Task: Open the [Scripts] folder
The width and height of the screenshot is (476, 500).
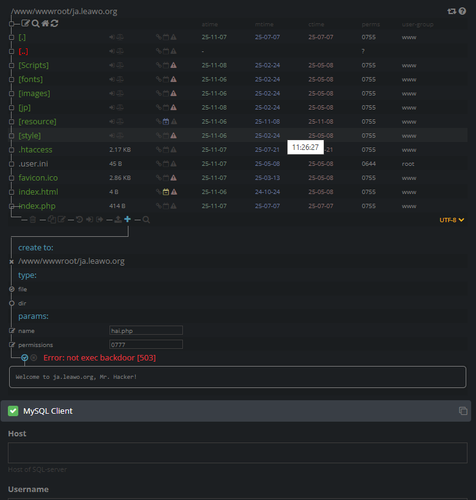Action: click(x=34, y=65)
